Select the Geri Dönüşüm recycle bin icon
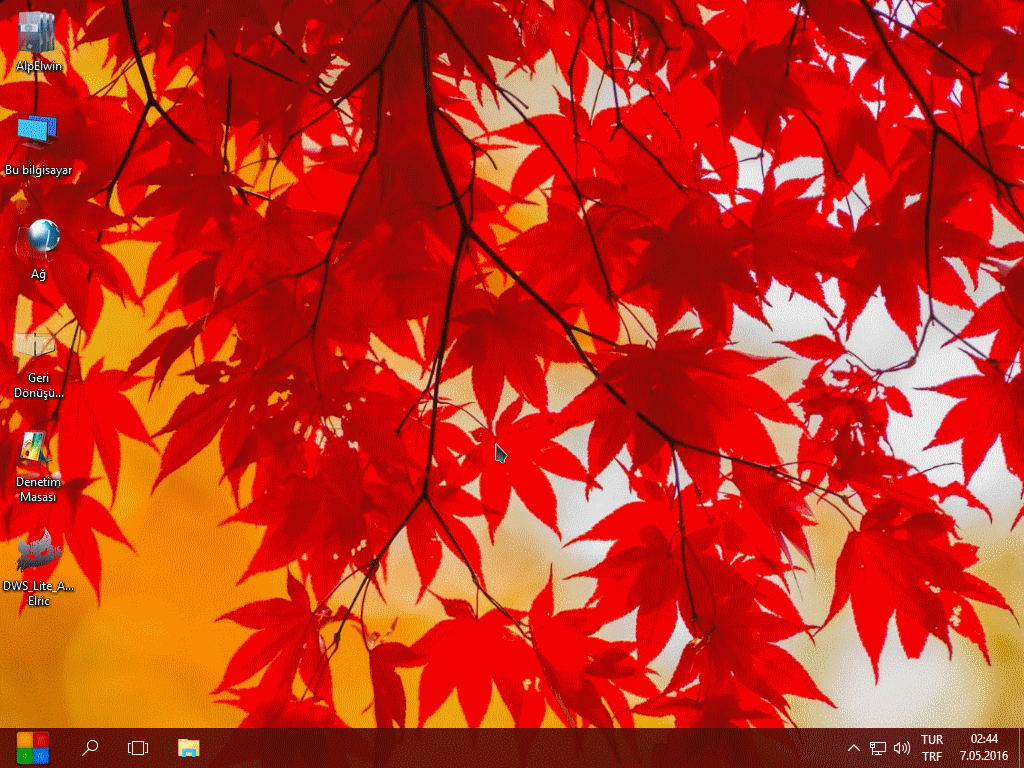The image size is (1024, 768). point(37,346)
